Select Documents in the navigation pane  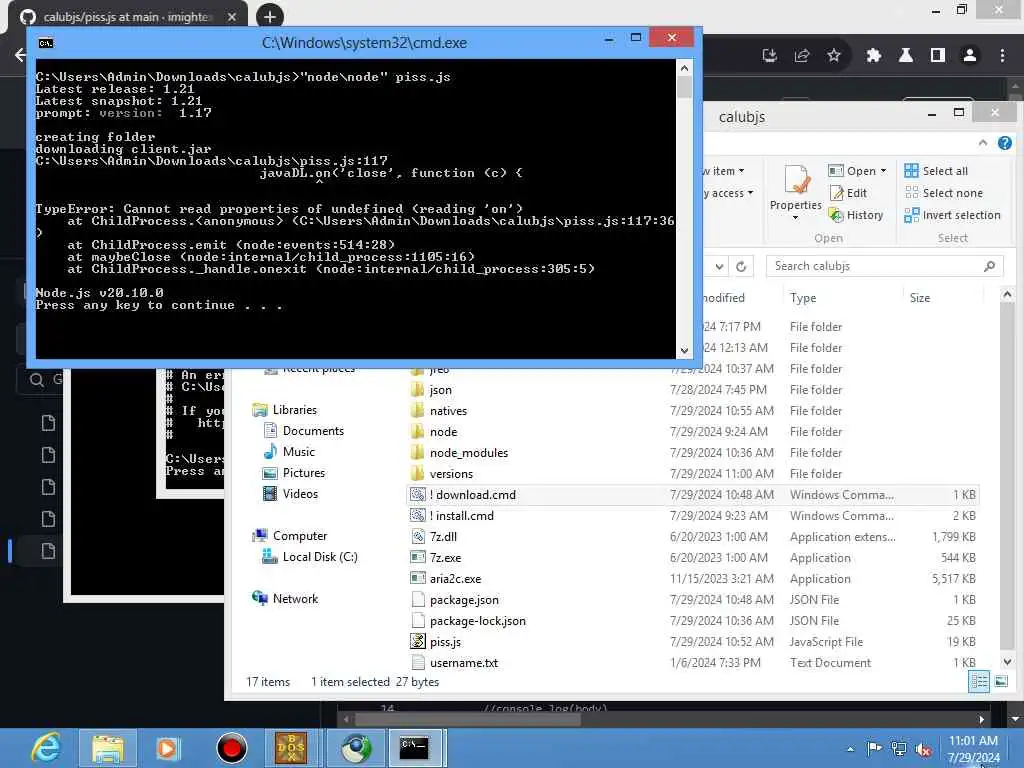click(x=313, y=431)
